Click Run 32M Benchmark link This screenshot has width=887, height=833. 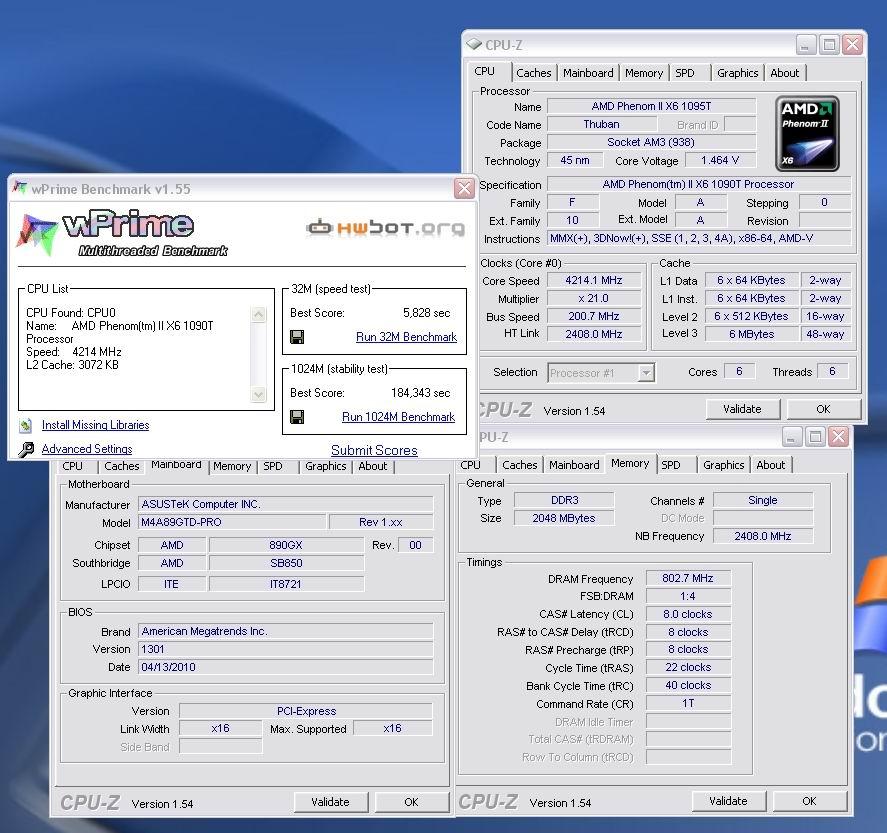406,337
